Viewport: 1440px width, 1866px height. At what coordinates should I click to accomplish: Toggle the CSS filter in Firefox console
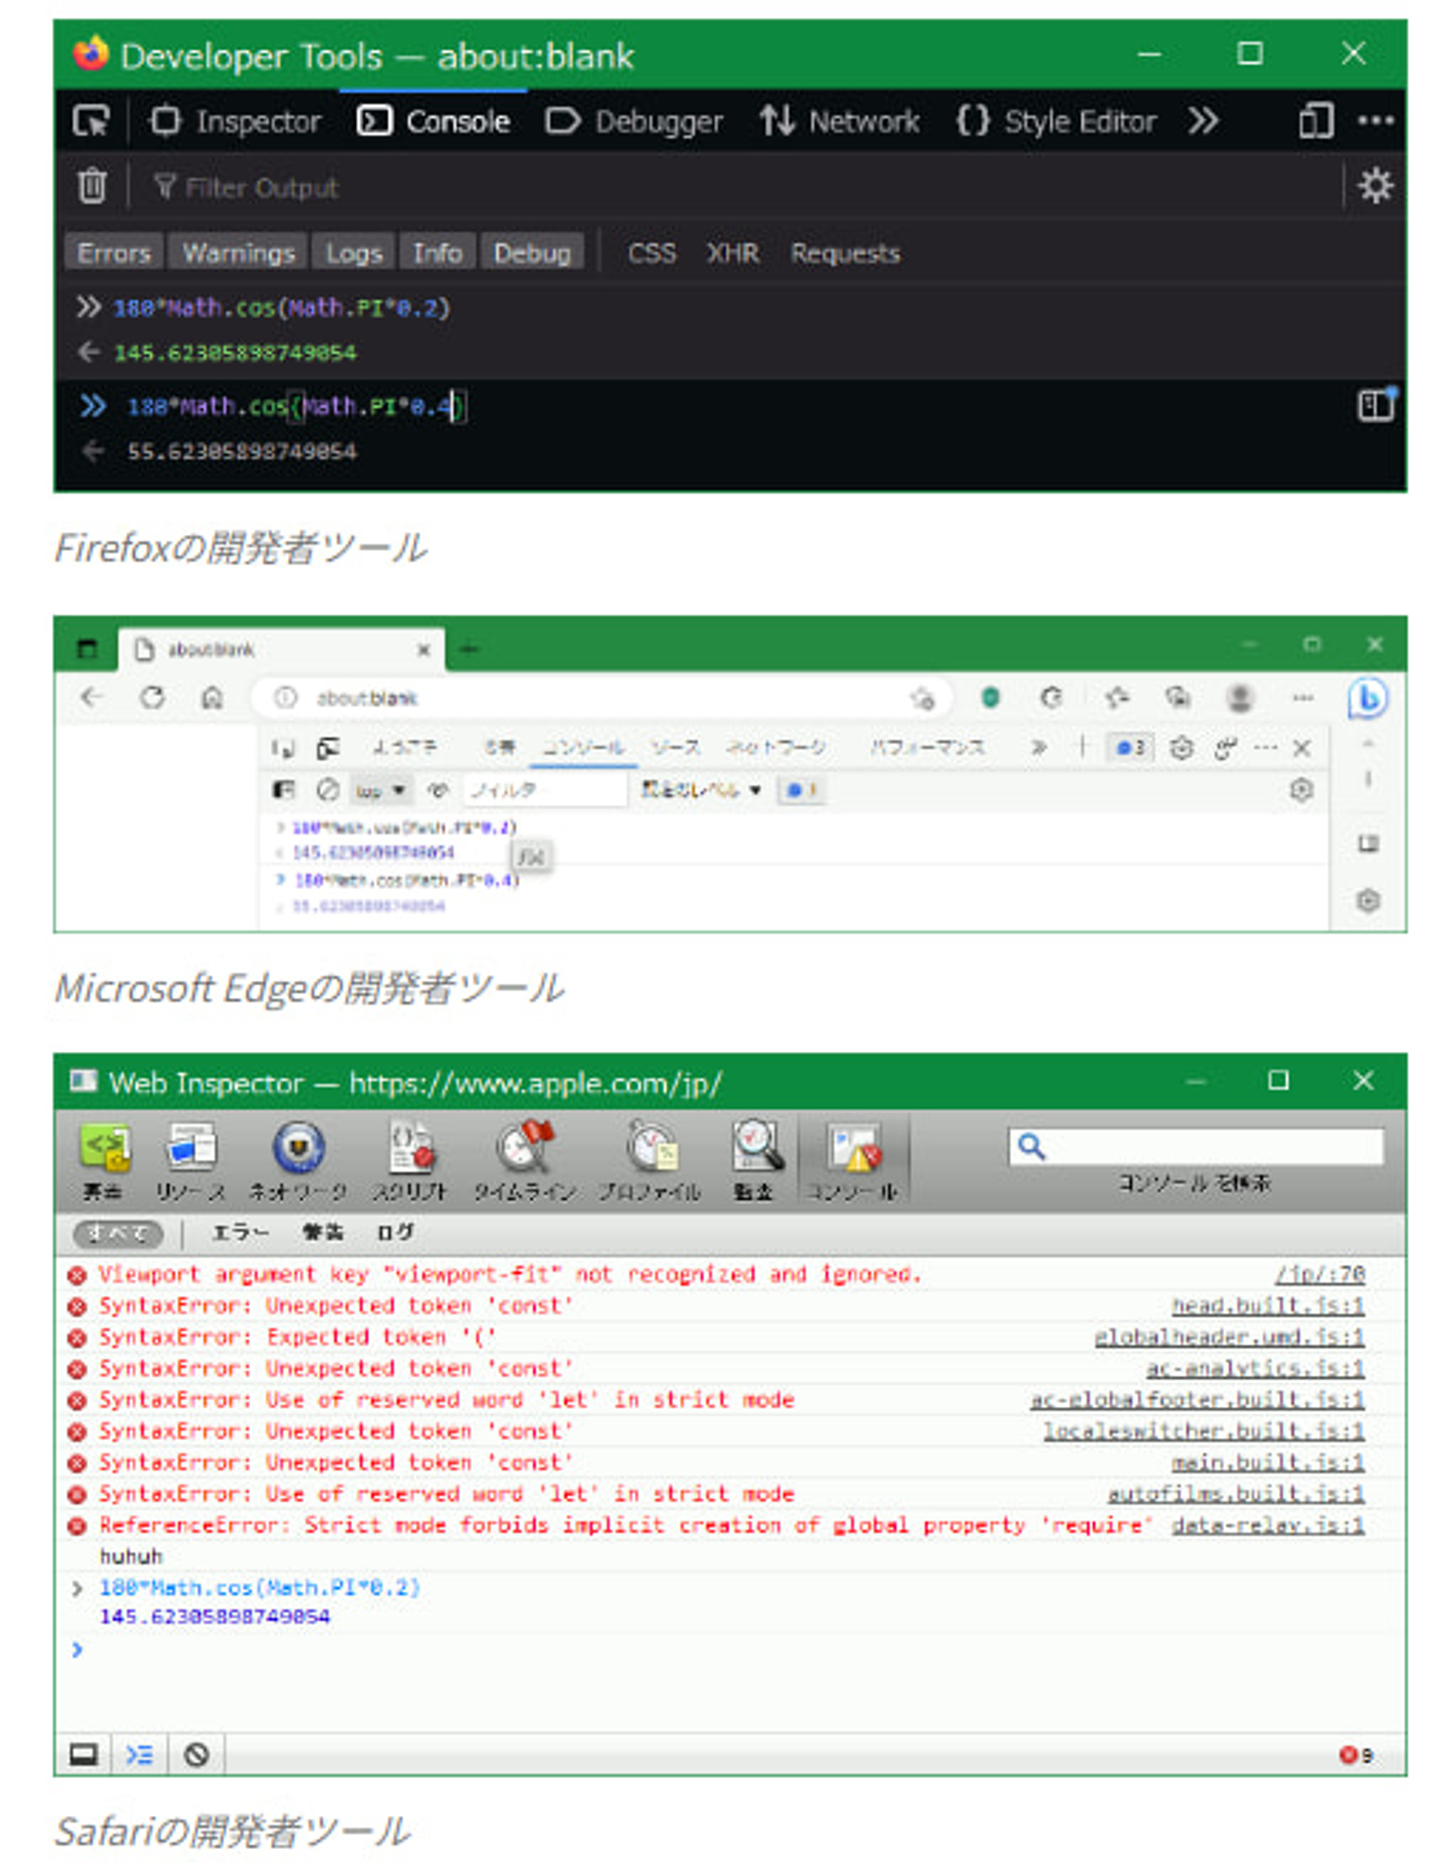point(652,253)
